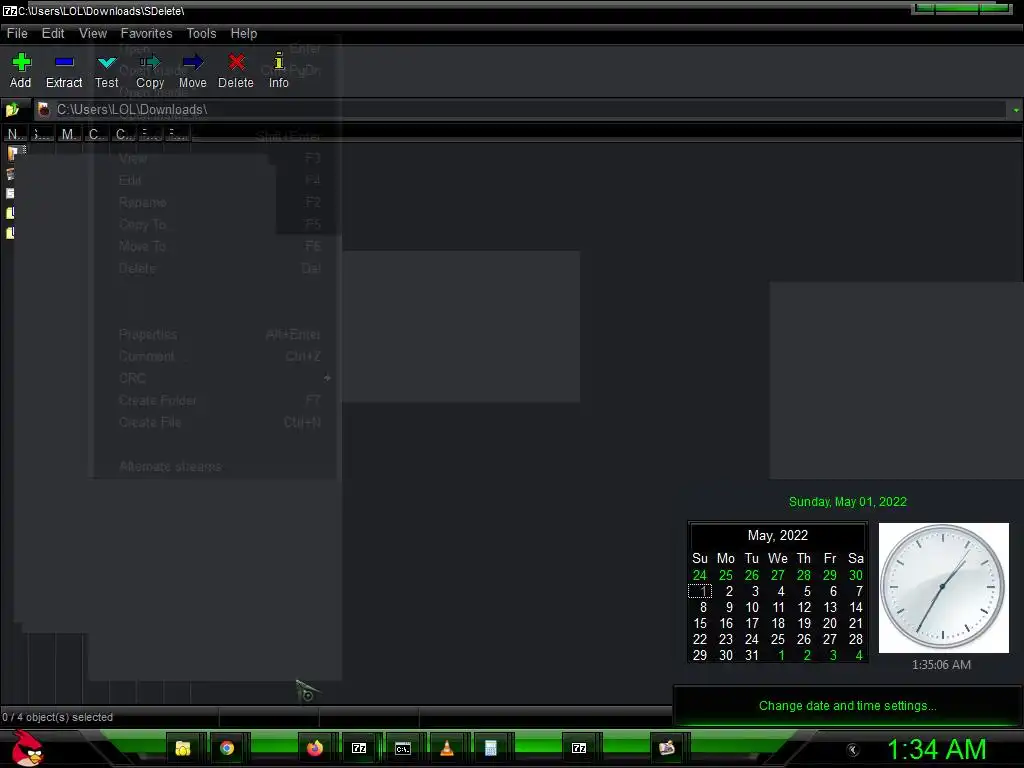The image size is (1024, 768).
Task: Select the fourth item icon in the file list
Action: [x=10, y=213]
